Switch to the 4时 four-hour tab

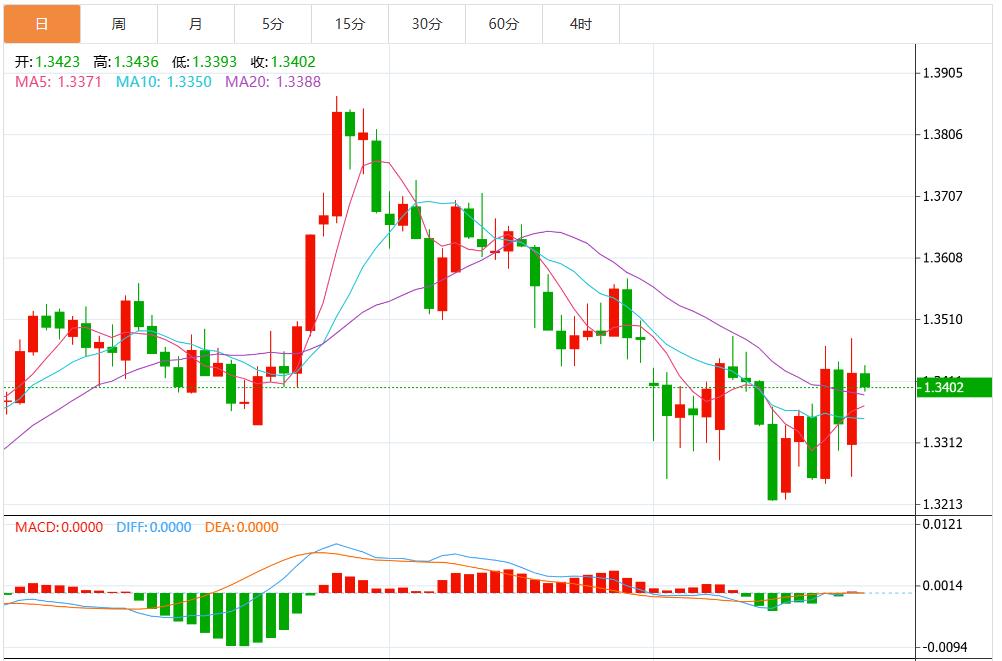pos(581,24)
